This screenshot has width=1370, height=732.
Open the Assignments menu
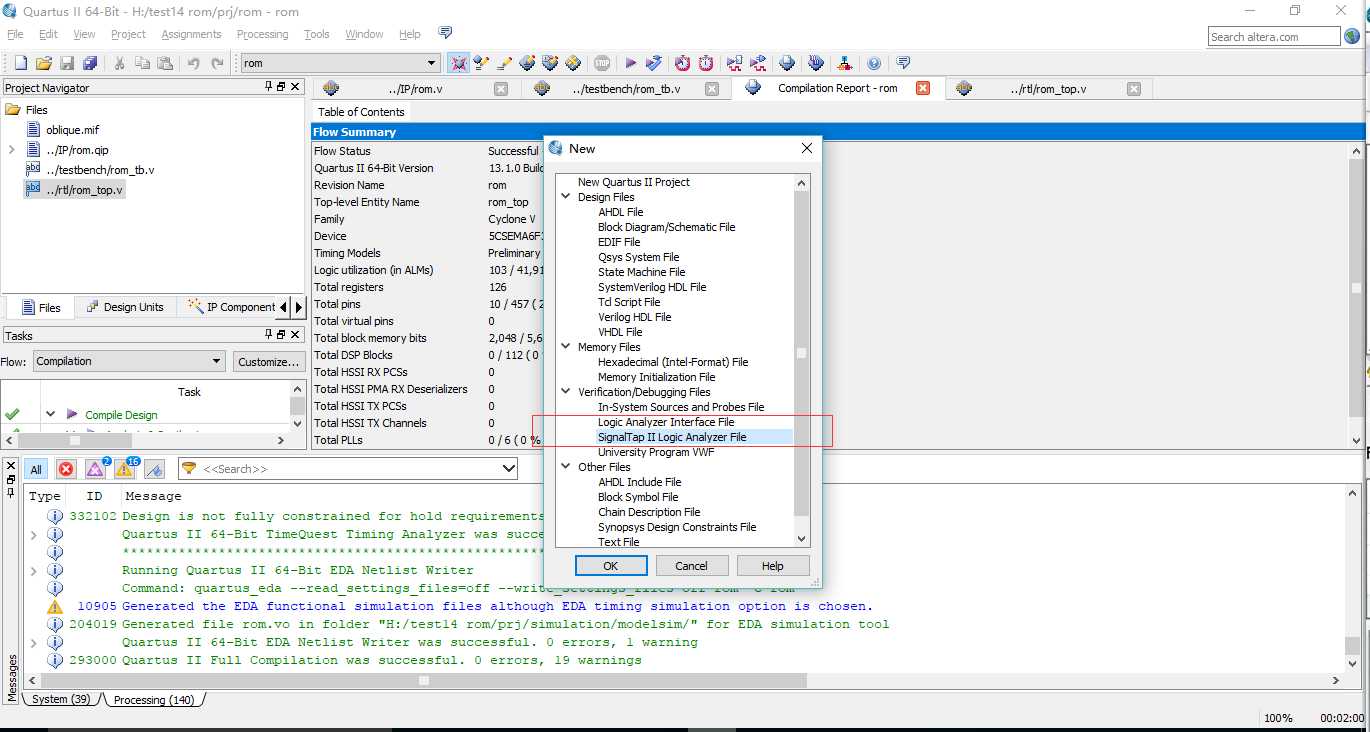click(191, 34)
